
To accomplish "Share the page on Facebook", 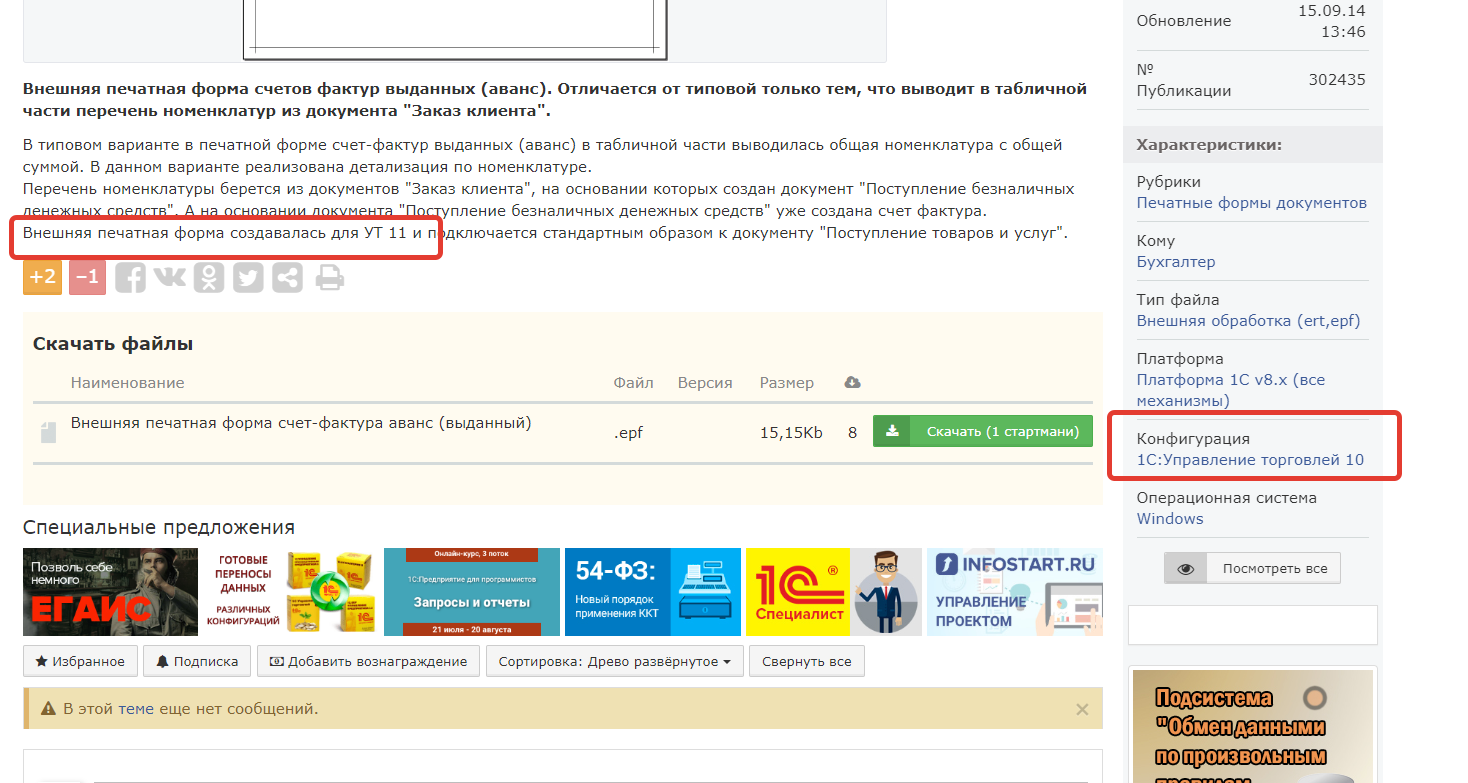I will click(130, 277).
